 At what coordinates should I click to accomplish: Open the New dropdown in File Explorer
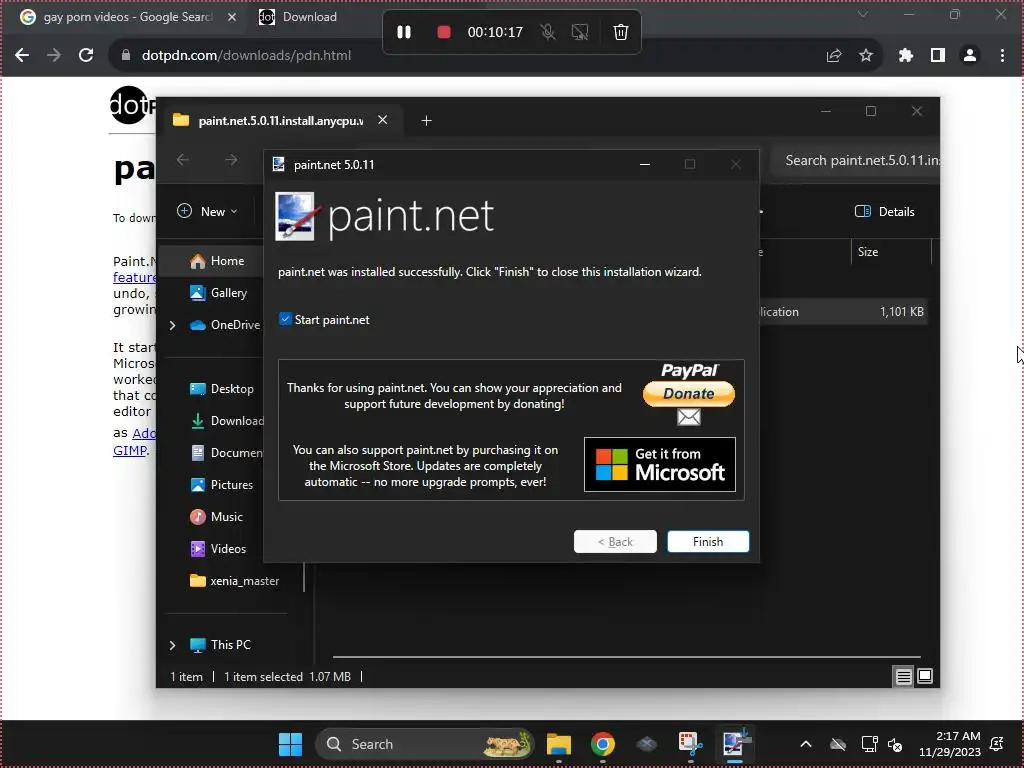pos(208,212)
